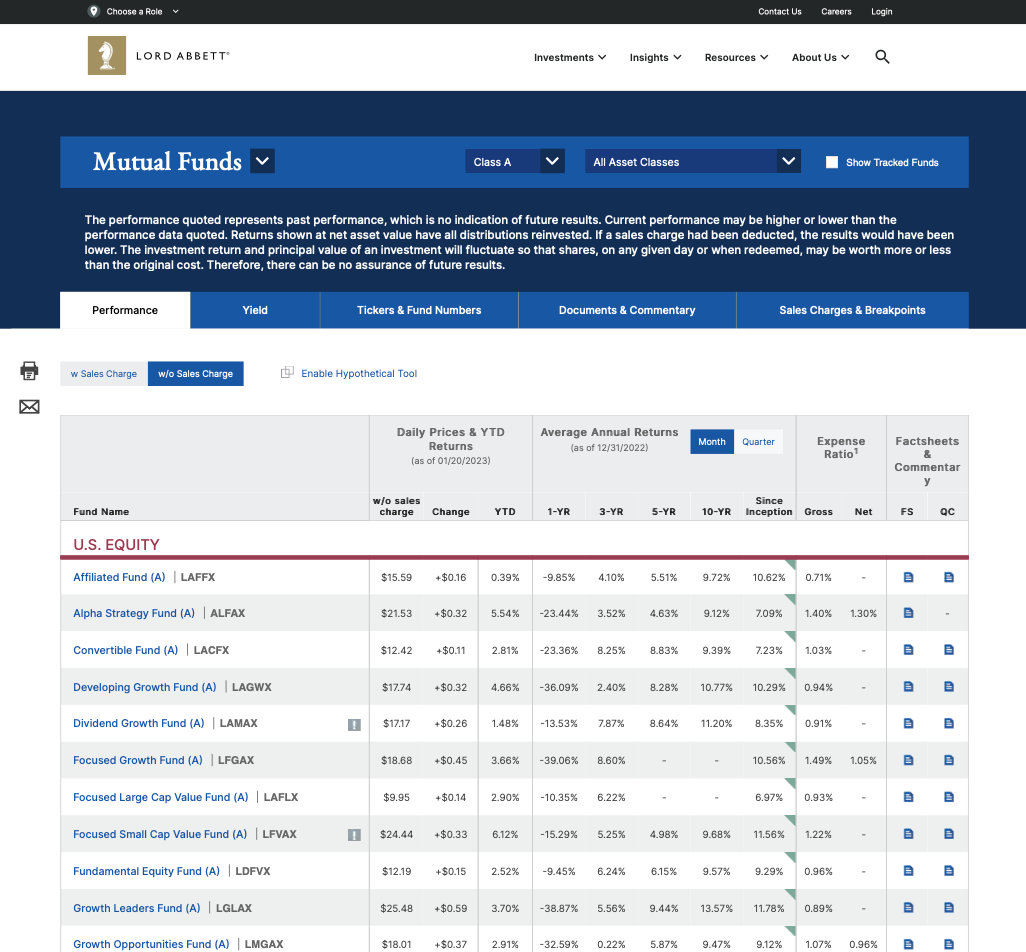Screen dimensions: 1026x952
Task: Switch to w Sales Charge view
Action: [104, 374]
